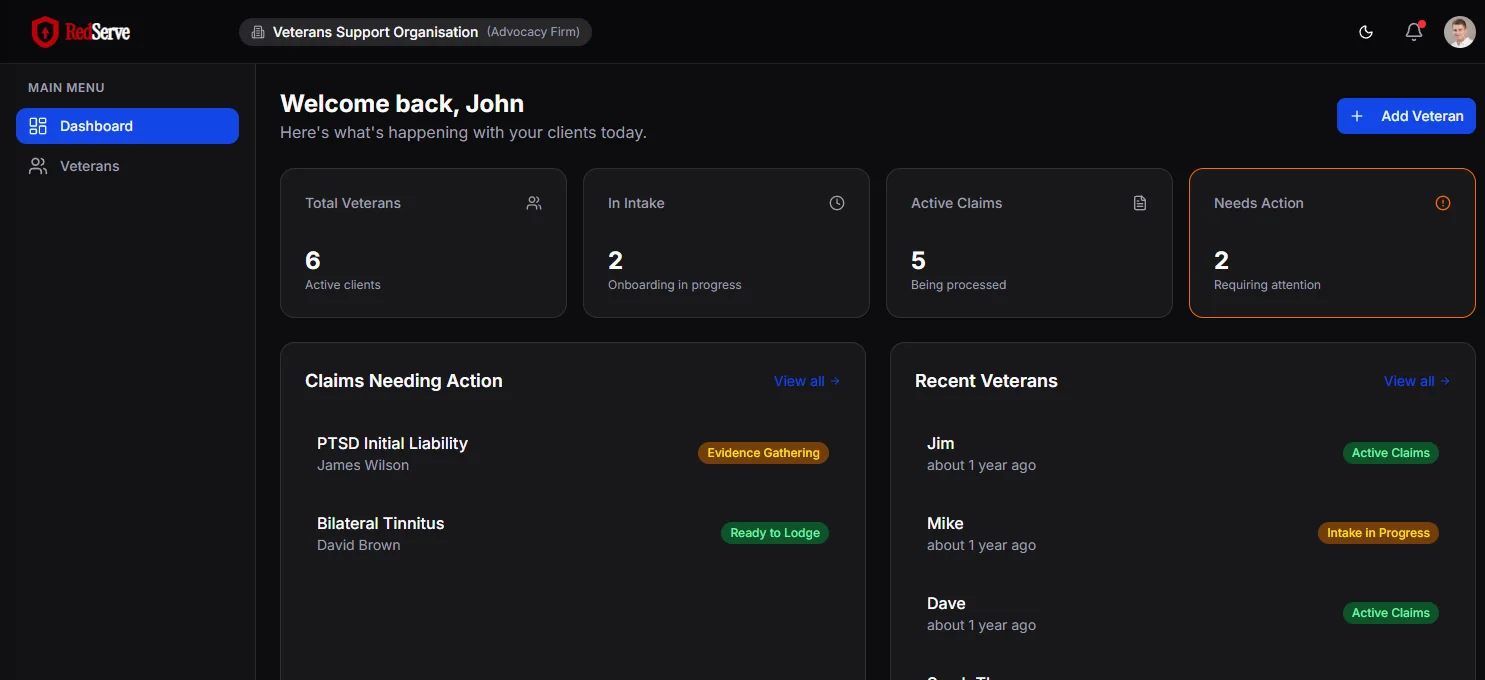The width and height of the screenshot is (1485, 680).
Task: Select Mike in Recent Veterans
Action: coord(945,523)
